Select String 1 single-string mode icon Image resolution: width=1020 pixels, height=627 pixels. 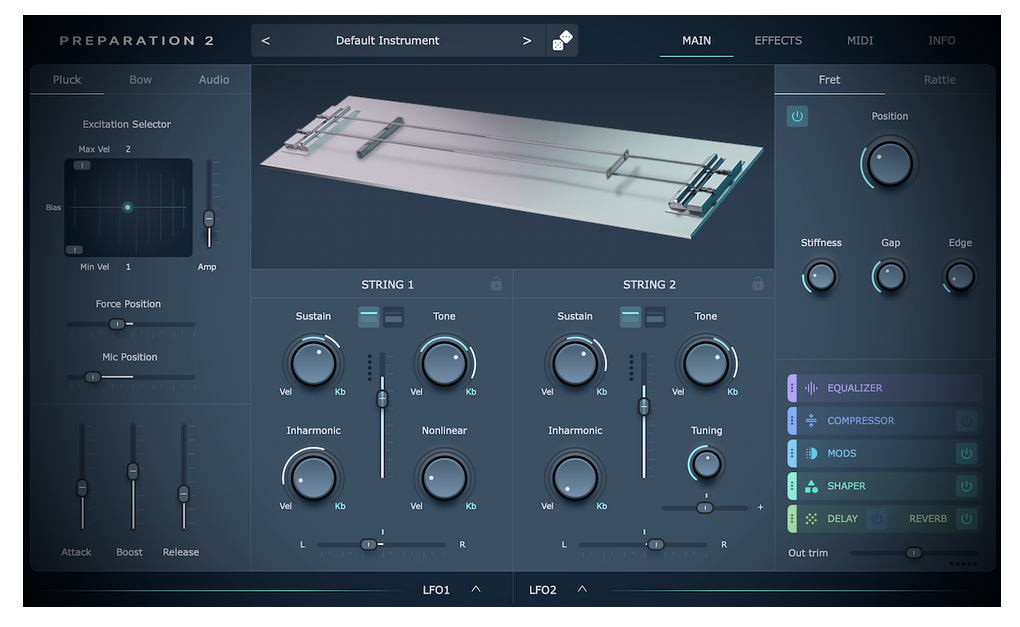coord(369,317)
